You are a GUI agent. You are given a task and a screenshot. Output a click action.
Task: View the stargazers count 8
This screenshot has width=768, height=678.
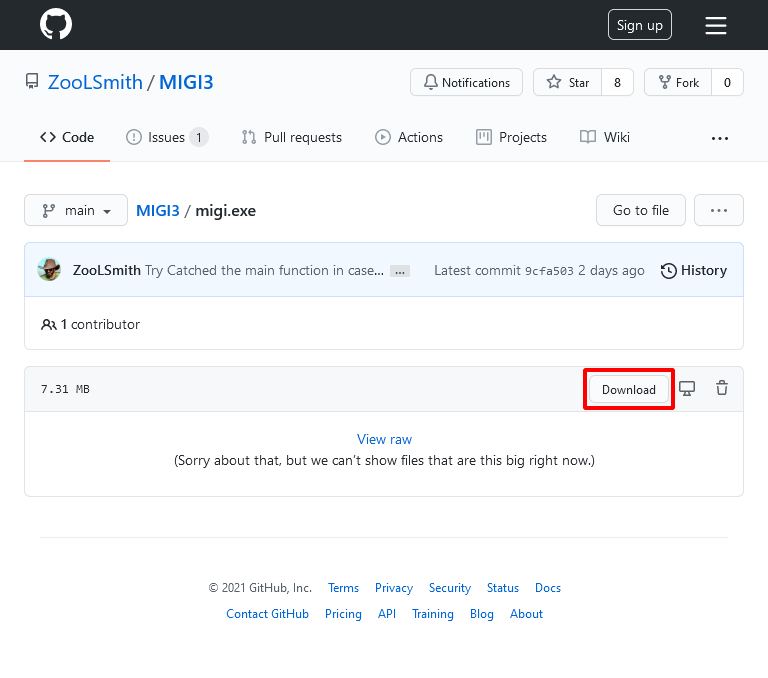(618, 82)
